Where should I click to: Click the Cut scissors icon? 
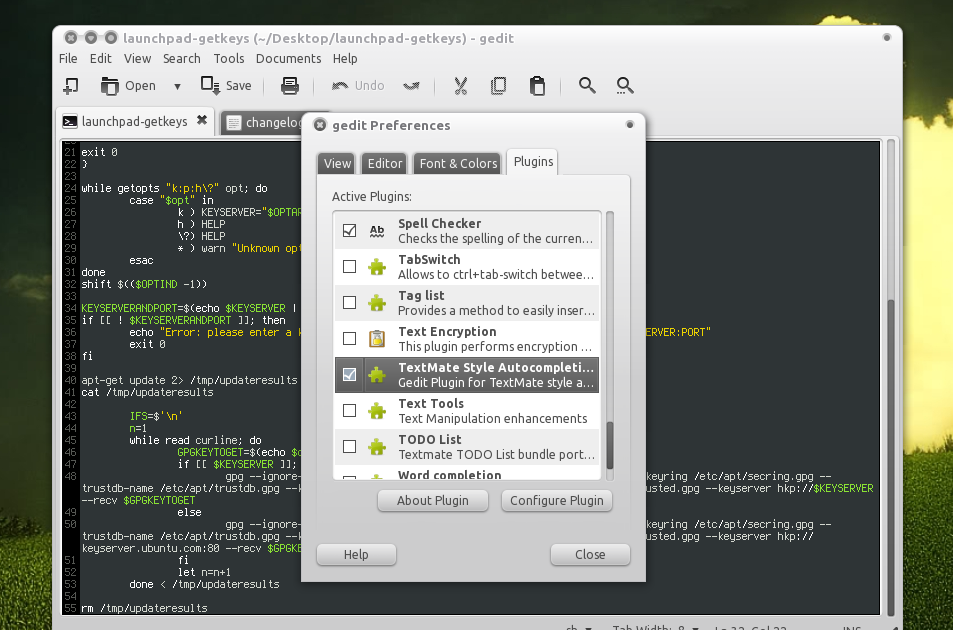click(461, 86)
